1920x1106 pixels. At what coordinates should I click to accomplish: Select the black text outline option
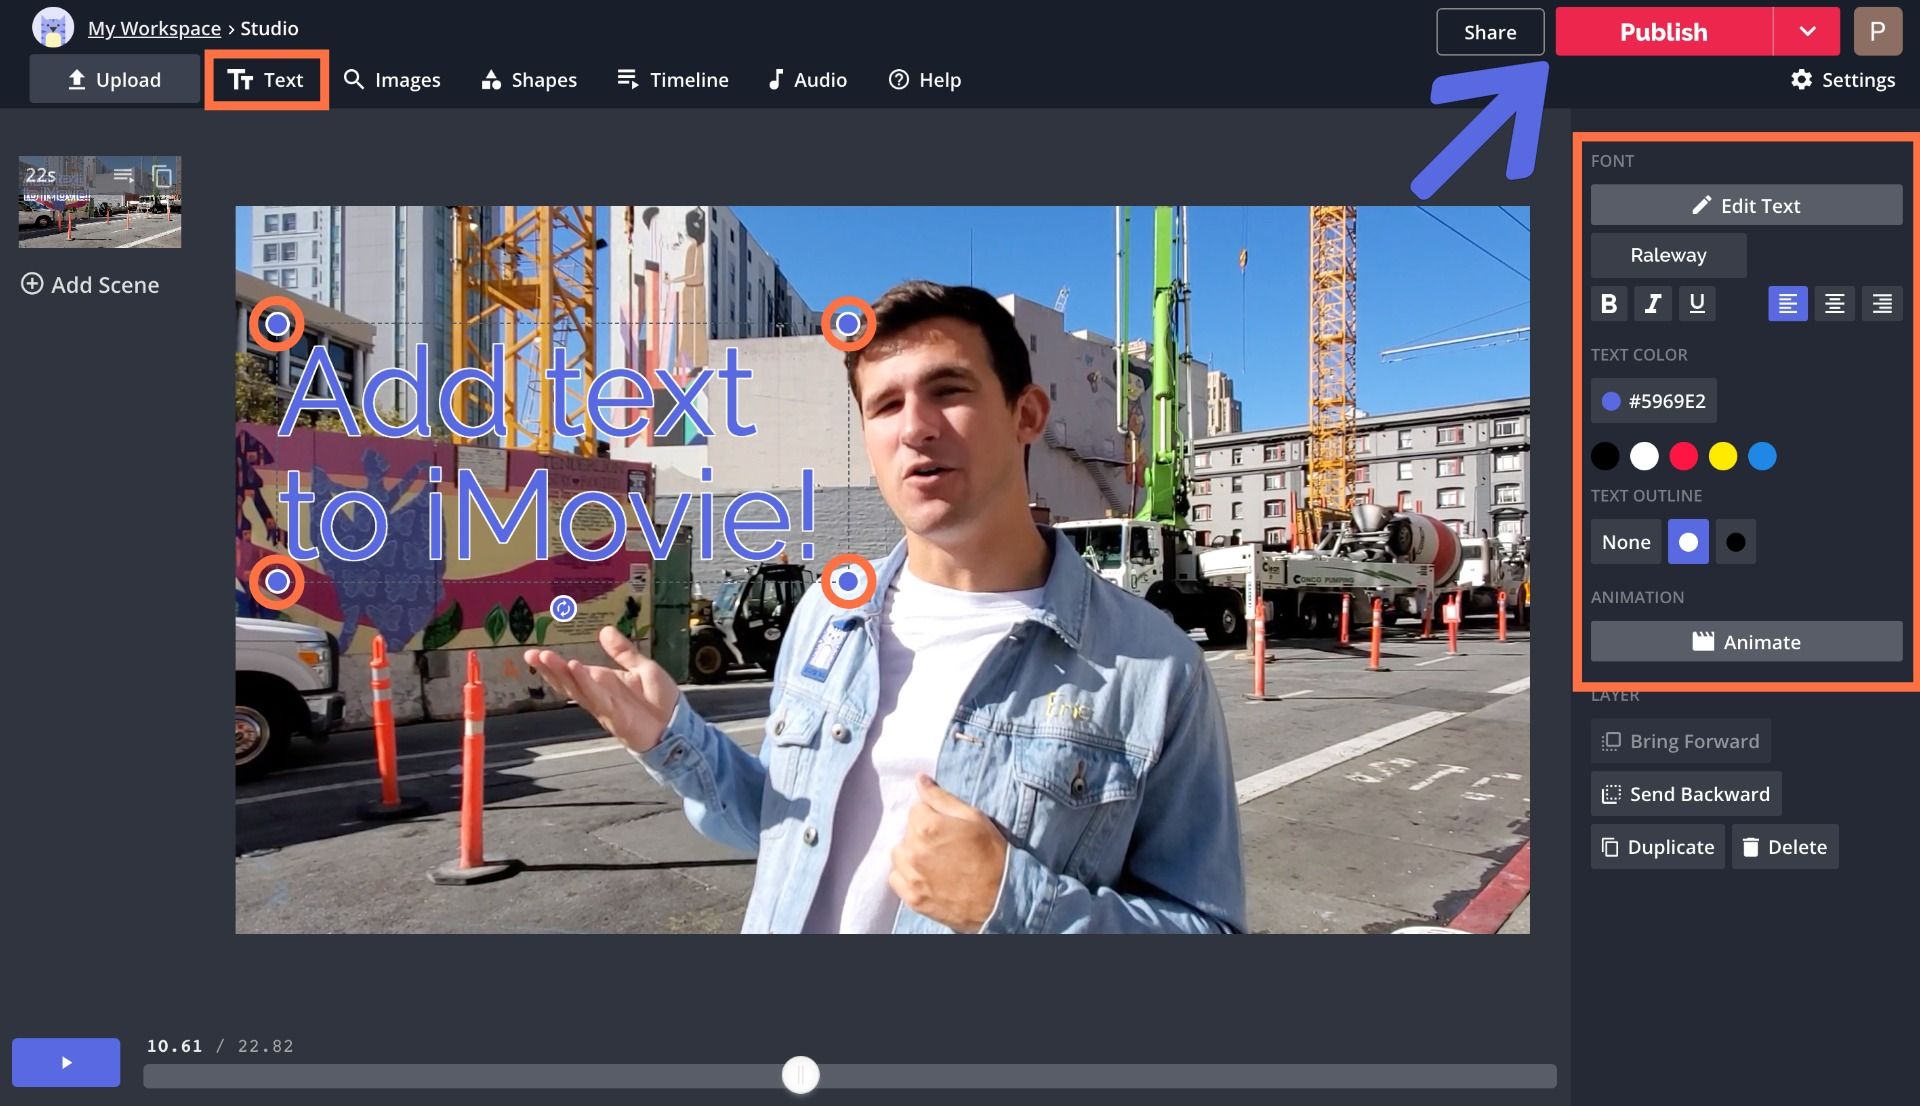pyautogui.click(x=1735, y=542)
